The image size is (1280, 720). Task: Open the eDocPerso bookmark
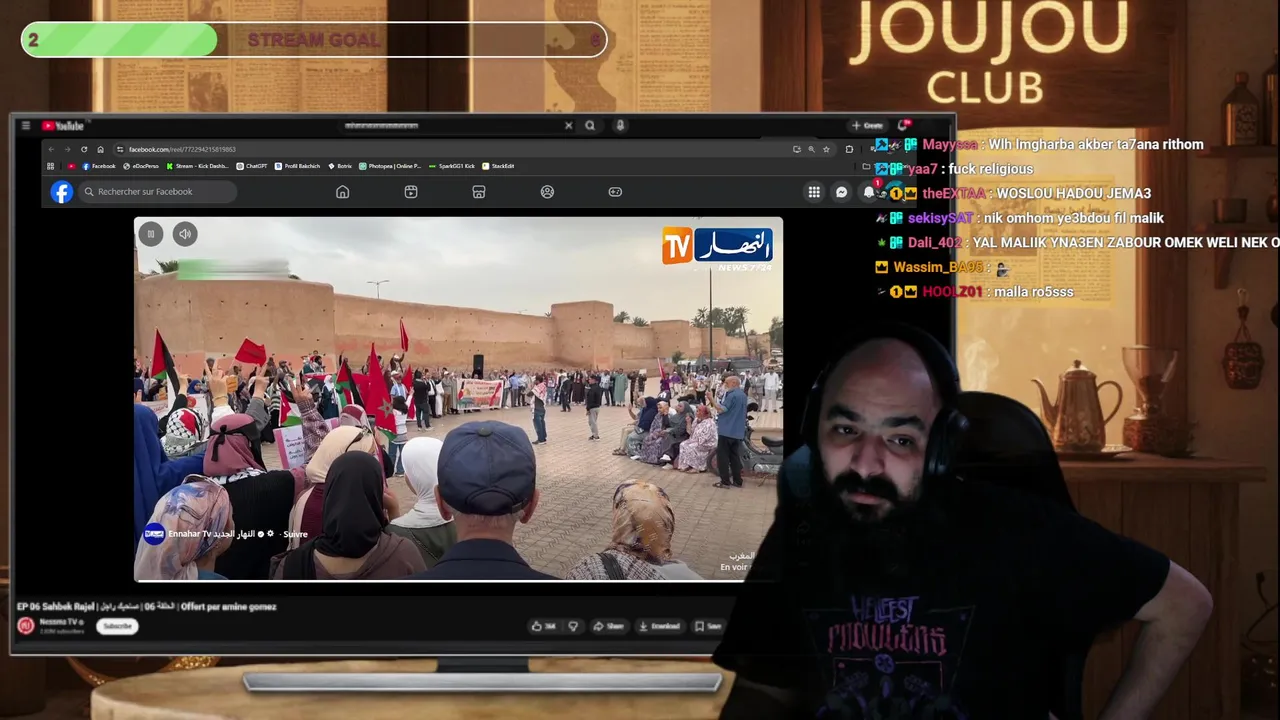coord(141,166)
